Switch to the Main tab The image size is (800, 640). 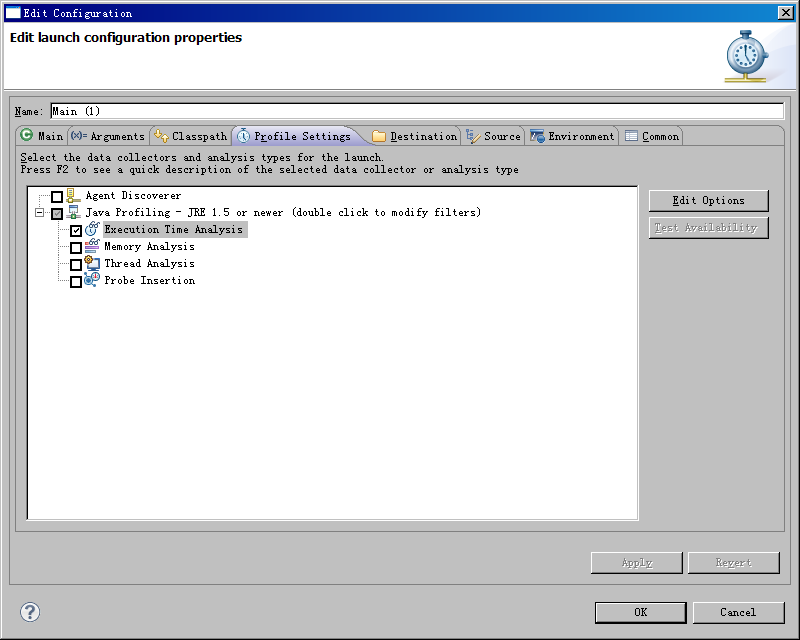[42, 136]
